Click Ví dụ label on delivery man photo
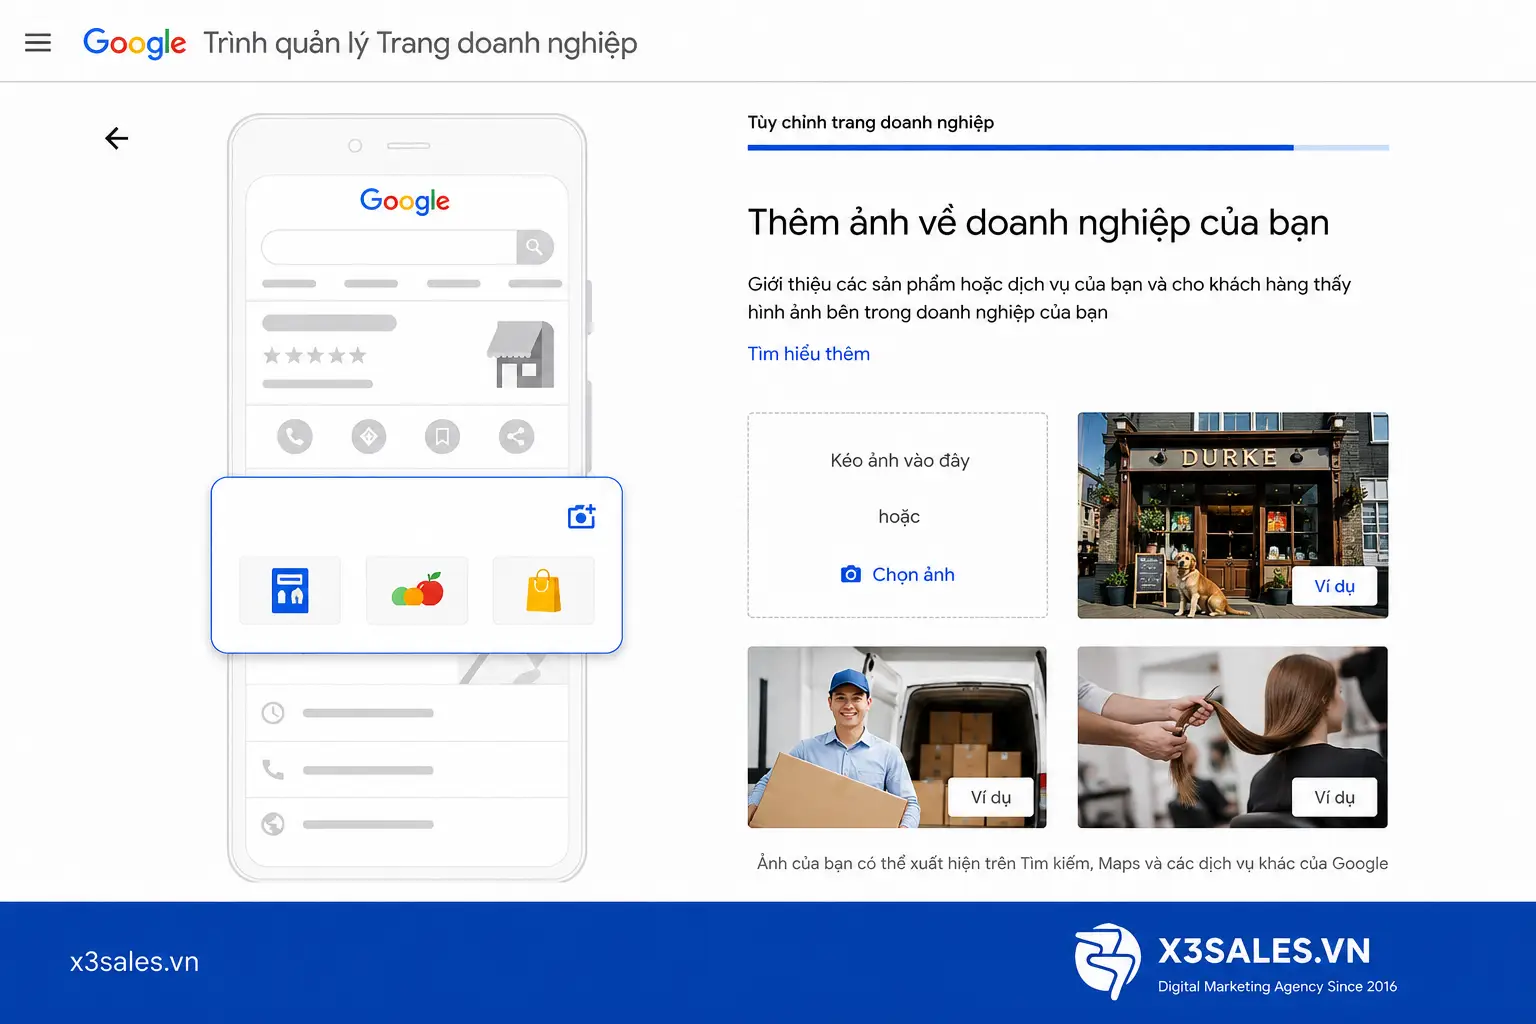Screen dimensions: 1536x1024 (x=991, y=797)
